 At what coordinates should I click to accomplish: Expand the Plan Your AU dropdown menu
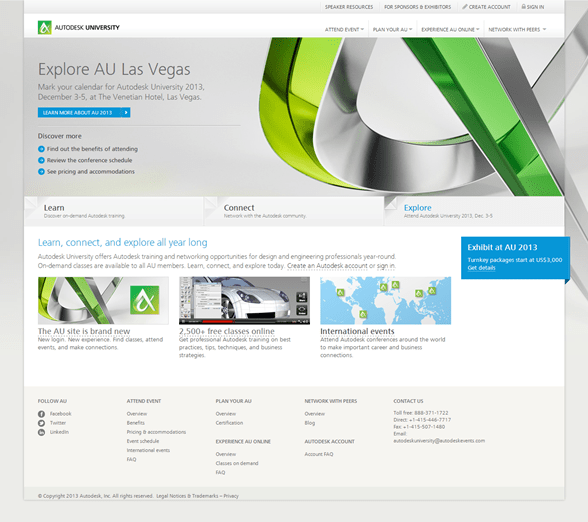[x=392, y=29]
